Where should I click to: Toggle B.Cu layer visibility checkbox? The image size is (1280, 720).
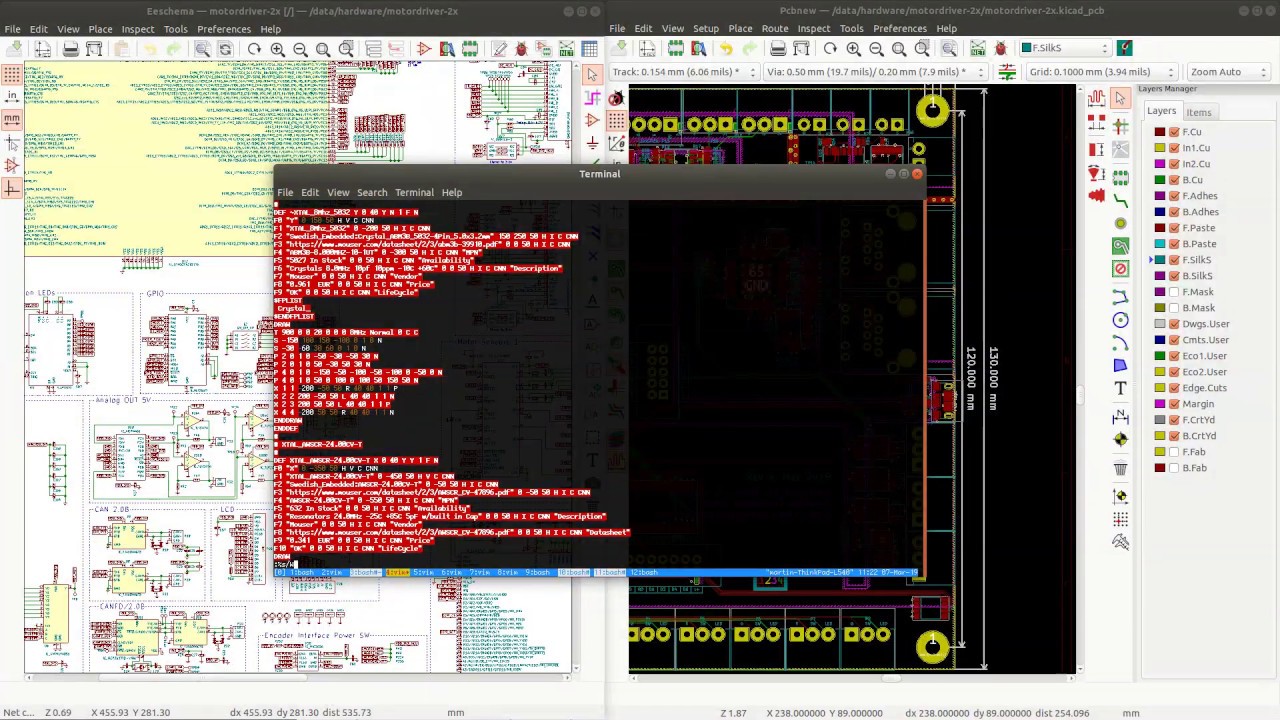point(1174,180)
